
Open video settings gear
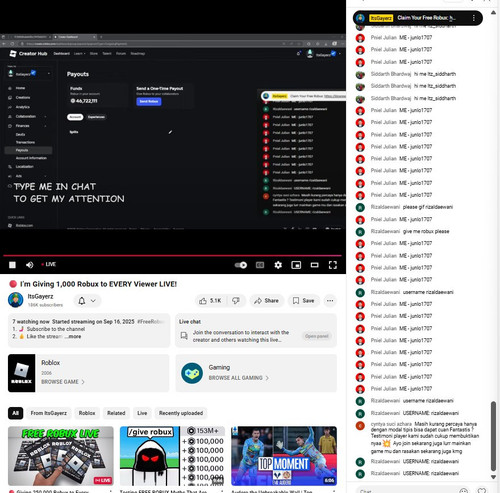point(278,265)
